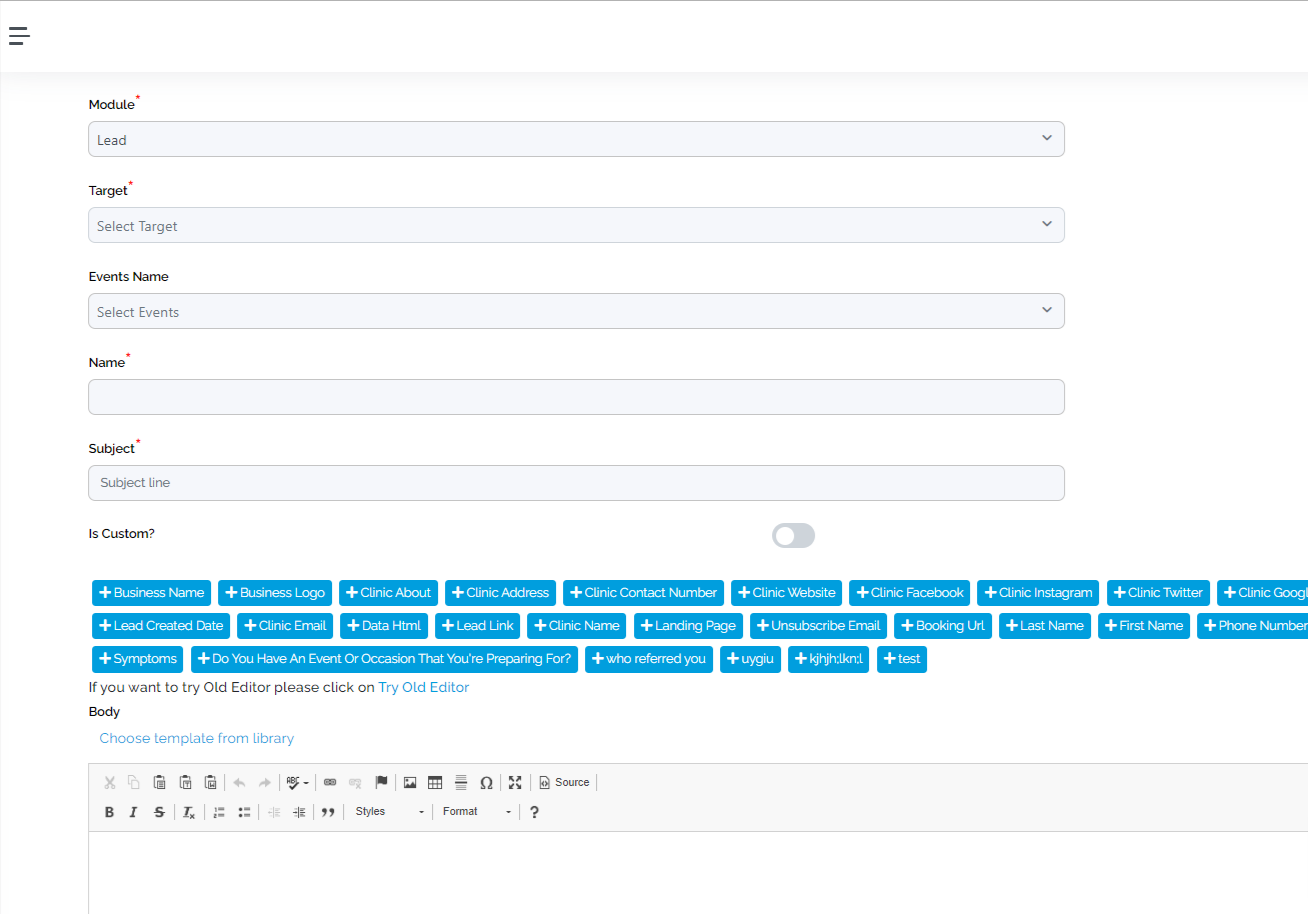Click Paste from Word icon
Screen dimensions: 1308x914
click(210, 782)
